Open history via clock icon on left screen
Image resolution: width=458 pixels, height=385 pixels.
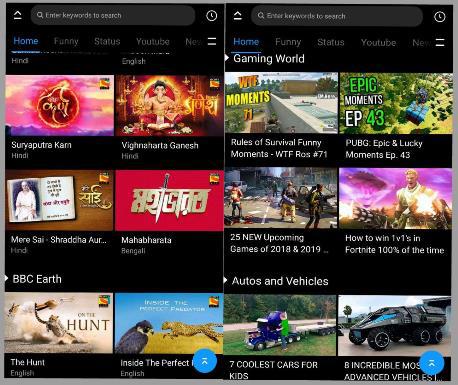[x=211, y=16]
